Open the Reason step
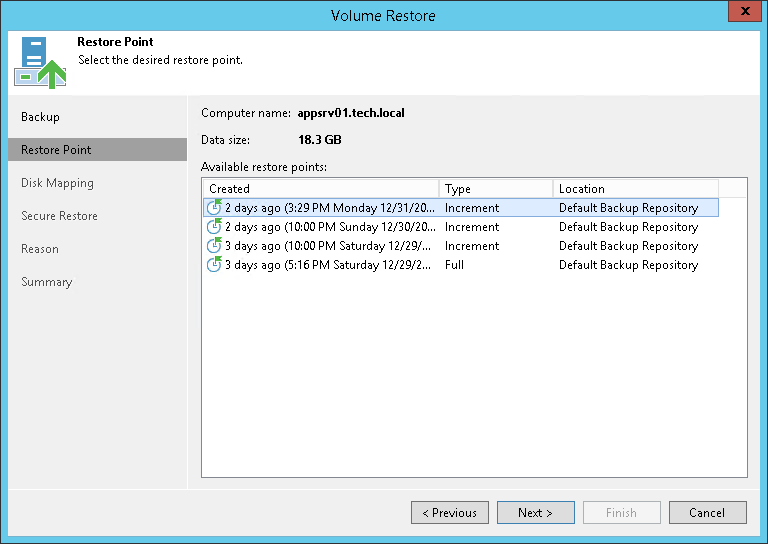768x544 pixels. 40,249
